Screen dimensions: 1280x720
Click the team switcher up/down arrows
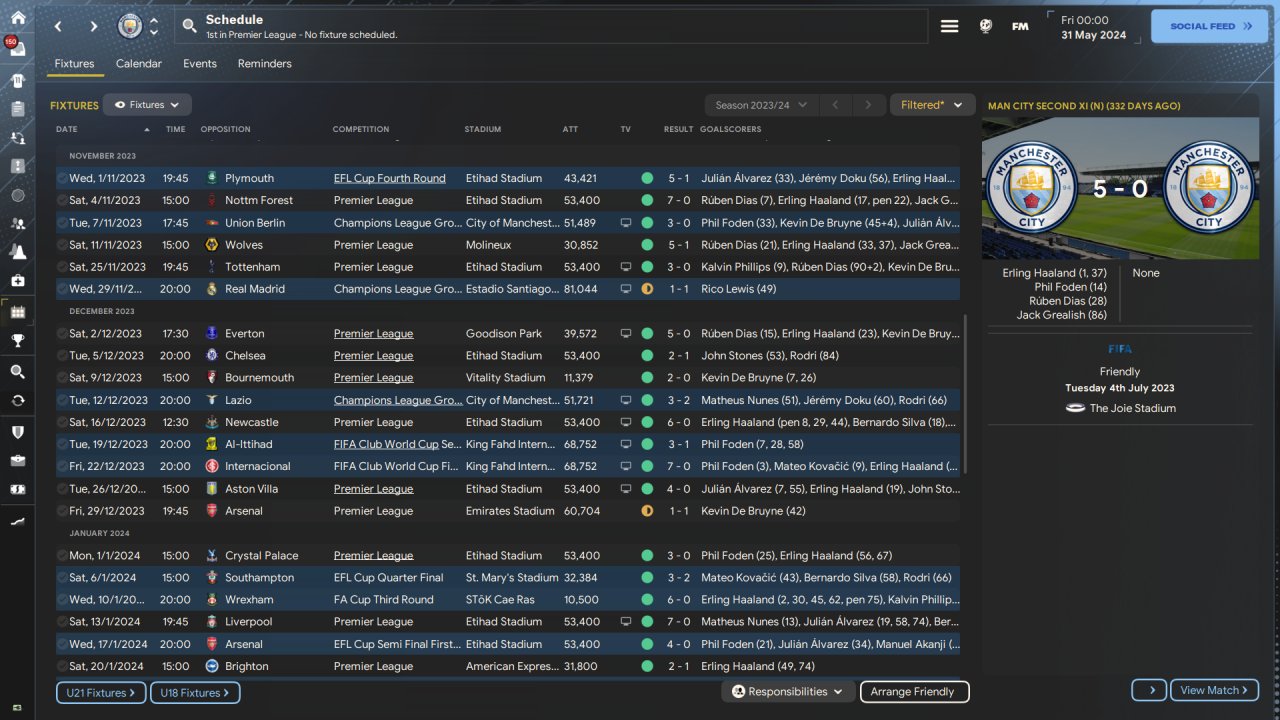click(x=154, y=27)
